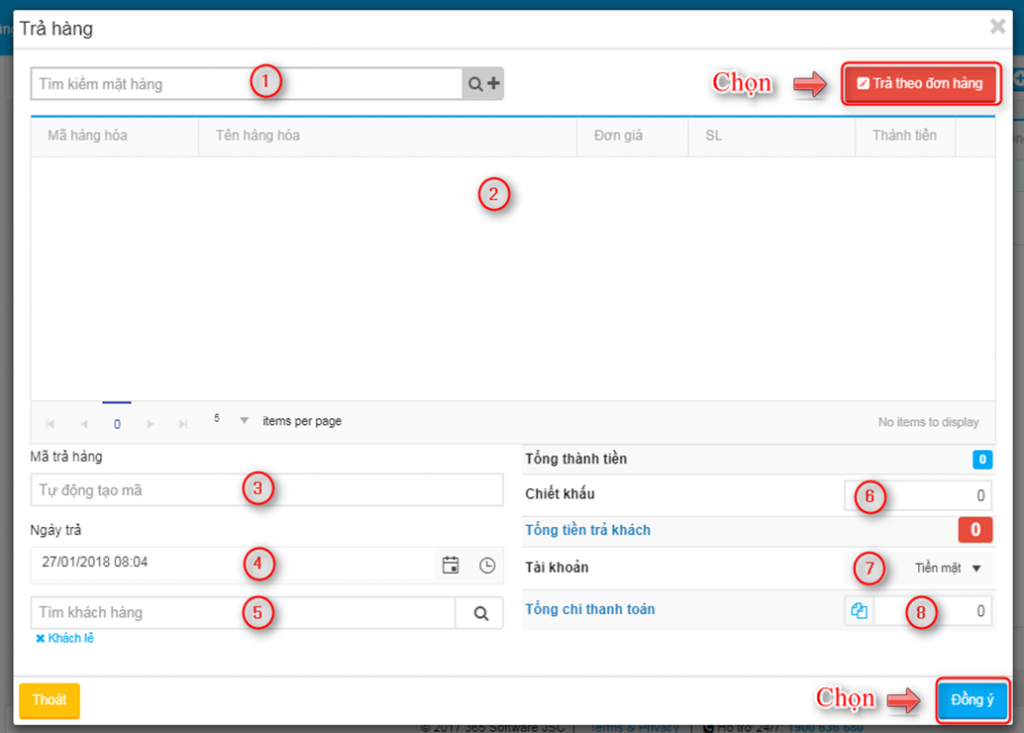Go to the first page of items

(50, 424)
